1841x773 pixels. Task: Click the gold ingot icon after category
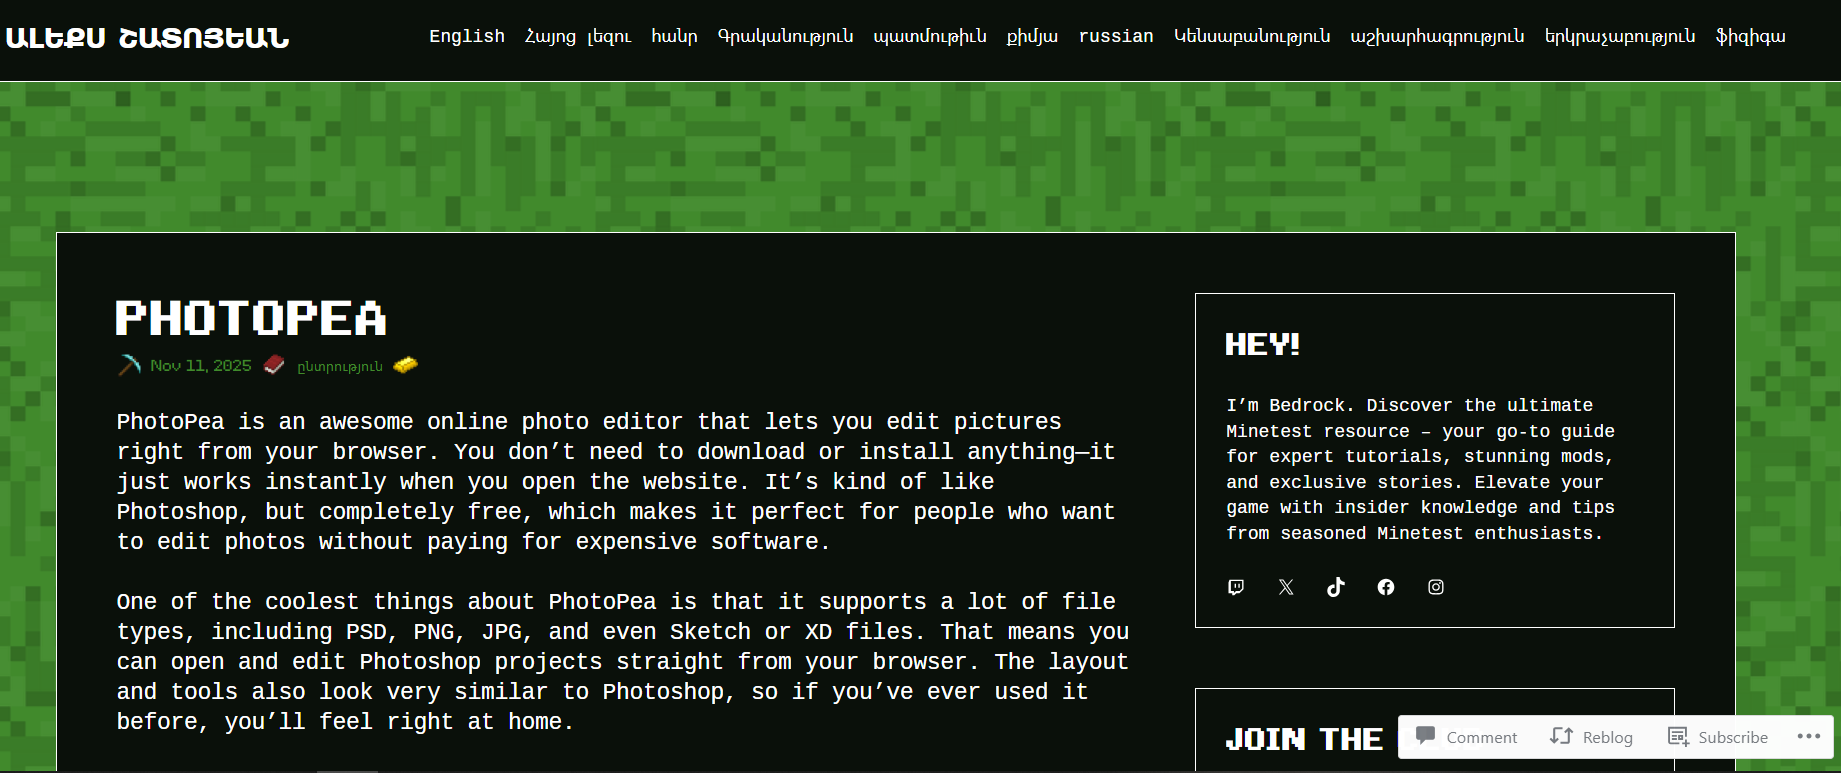tap(405, 365)
